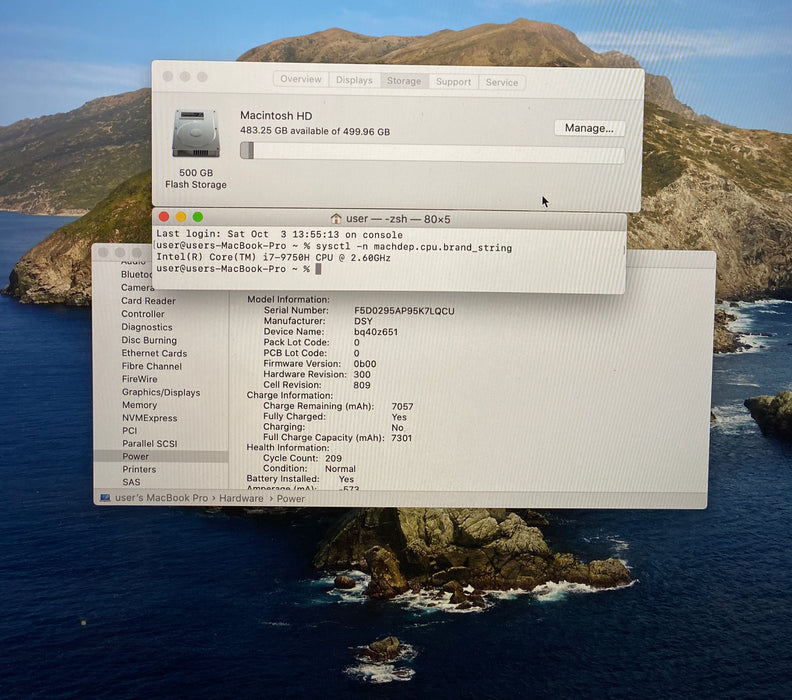This screenshot has width=792, height=700.
Task: Click the Charge Information heading
Action: coord(289,395)
